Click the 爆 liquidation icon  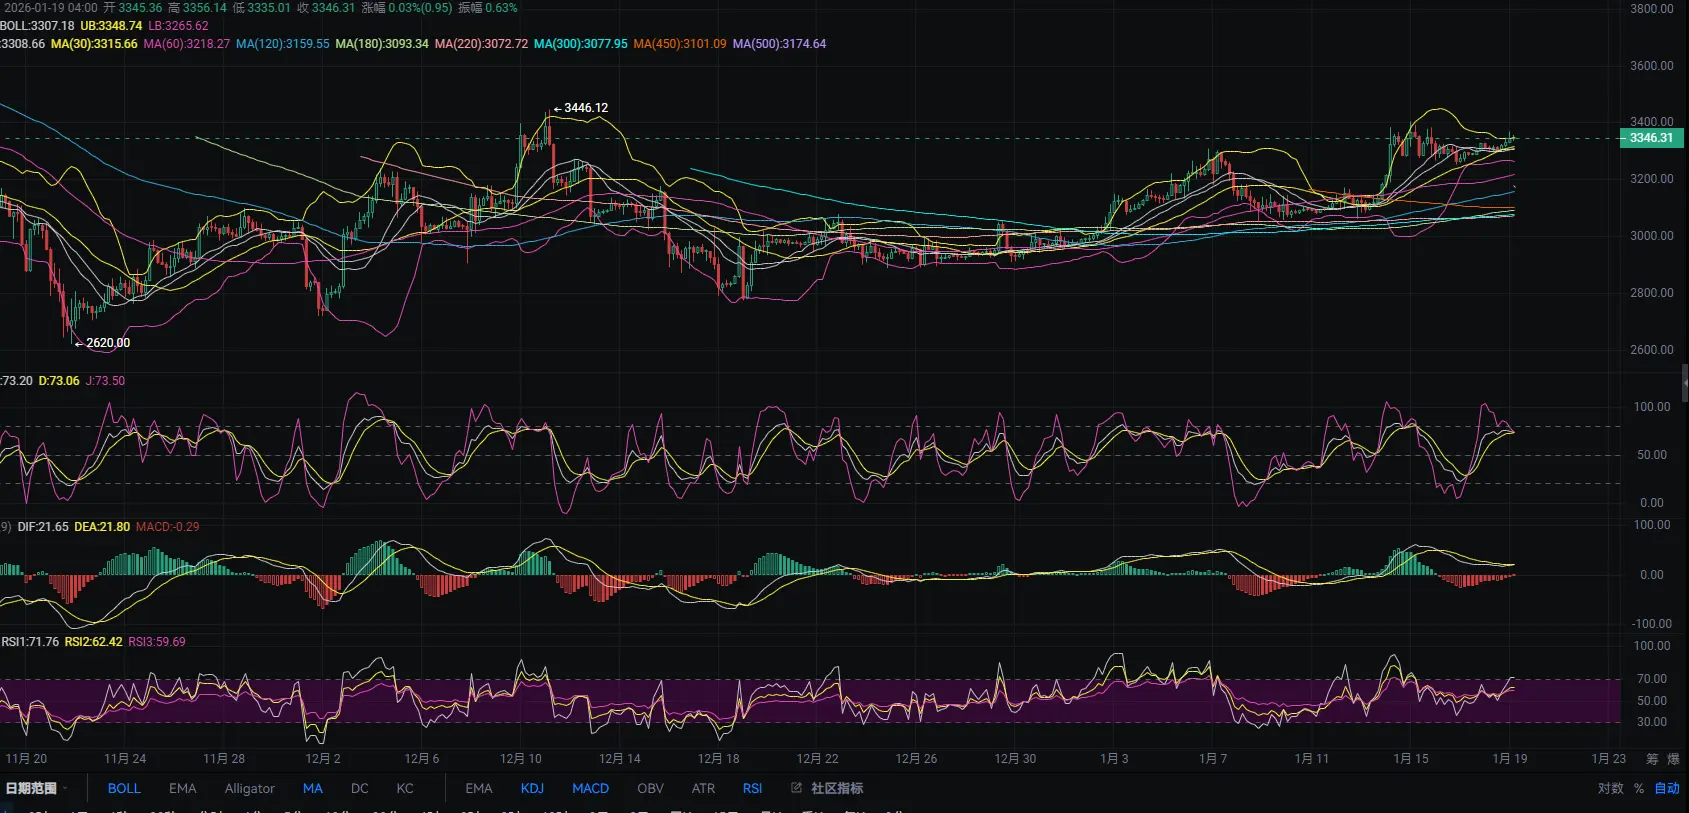coord(1674,759)
